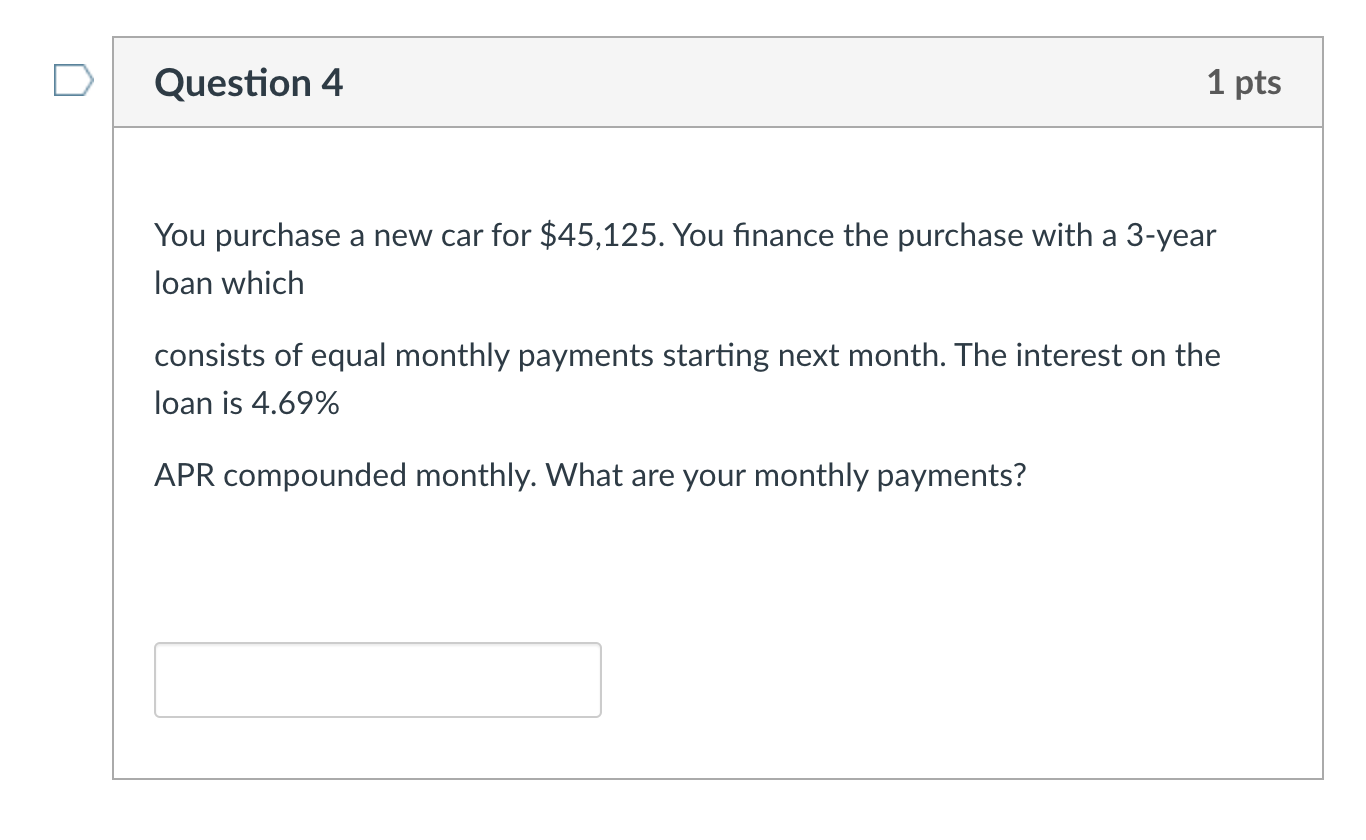Click the blank area below the answer field
Viewport: 1366px width, 840px height.
tap(717, 748)
